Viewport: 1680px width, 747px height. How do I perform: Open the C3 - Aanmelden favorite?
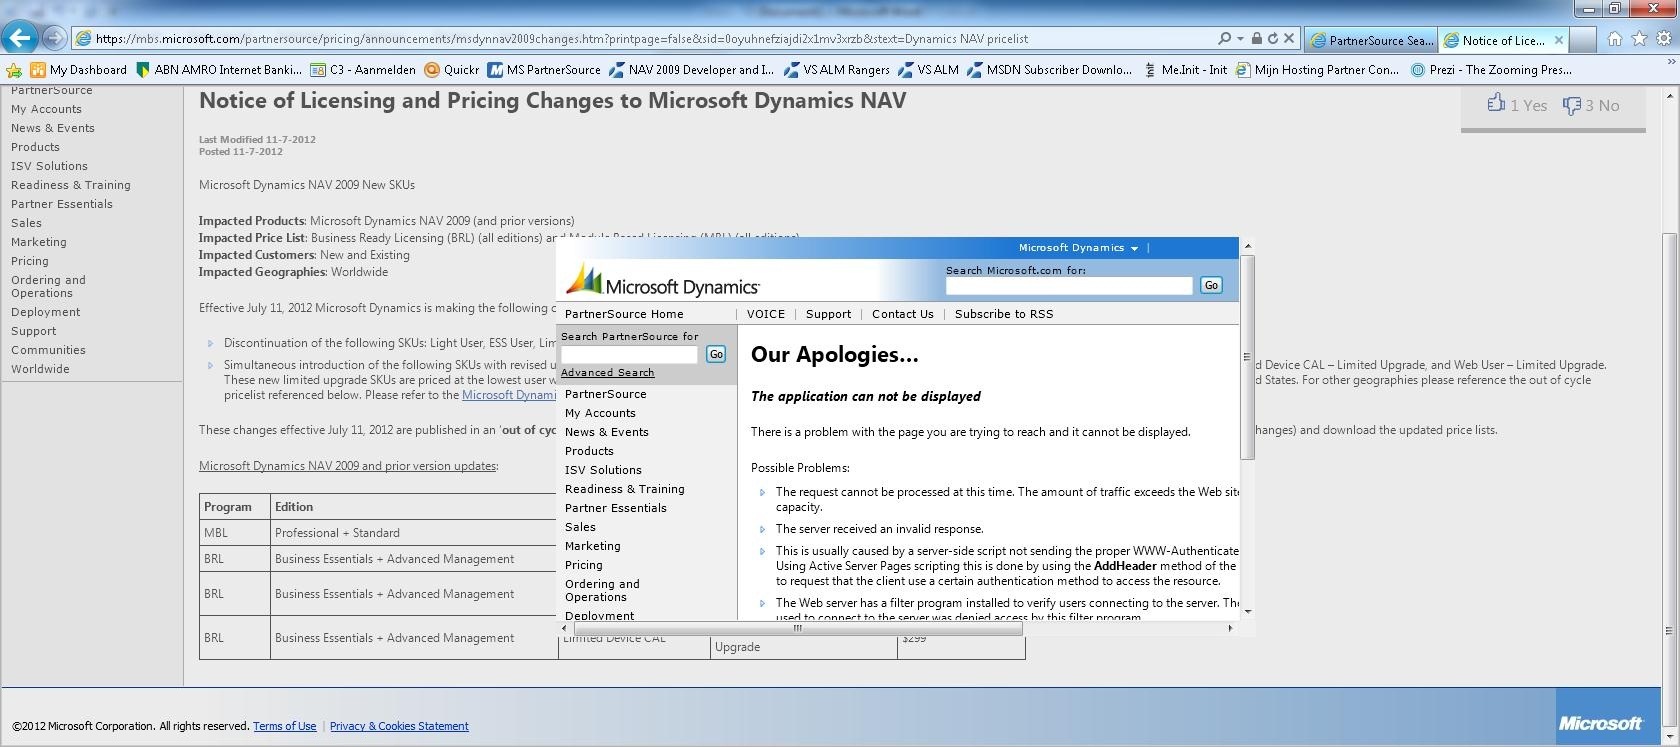(363, 70)
